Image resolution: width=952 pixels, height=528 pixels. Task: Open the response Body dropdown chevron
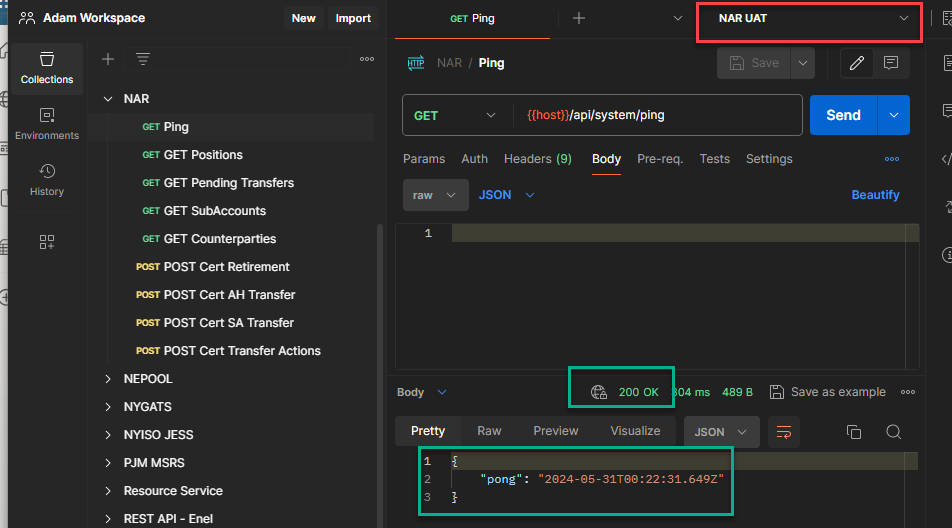(x=442, y=392)
